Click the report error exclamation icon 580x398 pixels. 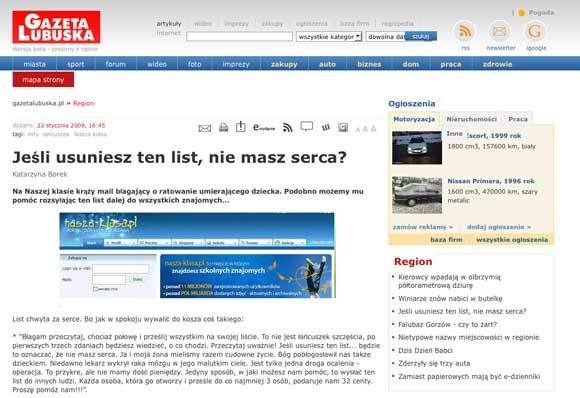point(241,127)
